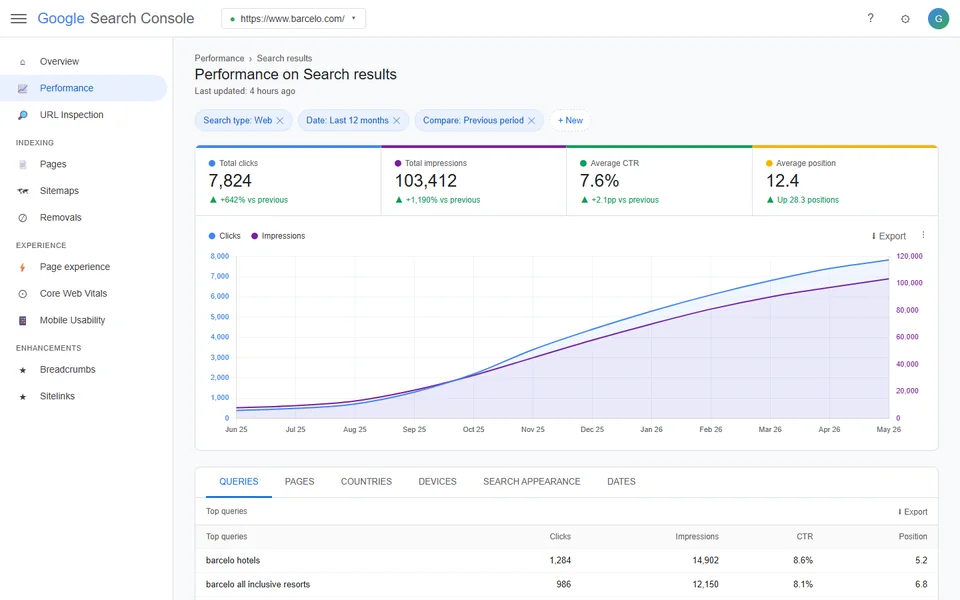Click the 986 clicks value
The width and height of the screenshot is (960, 600).
click(x=563, y=584)
